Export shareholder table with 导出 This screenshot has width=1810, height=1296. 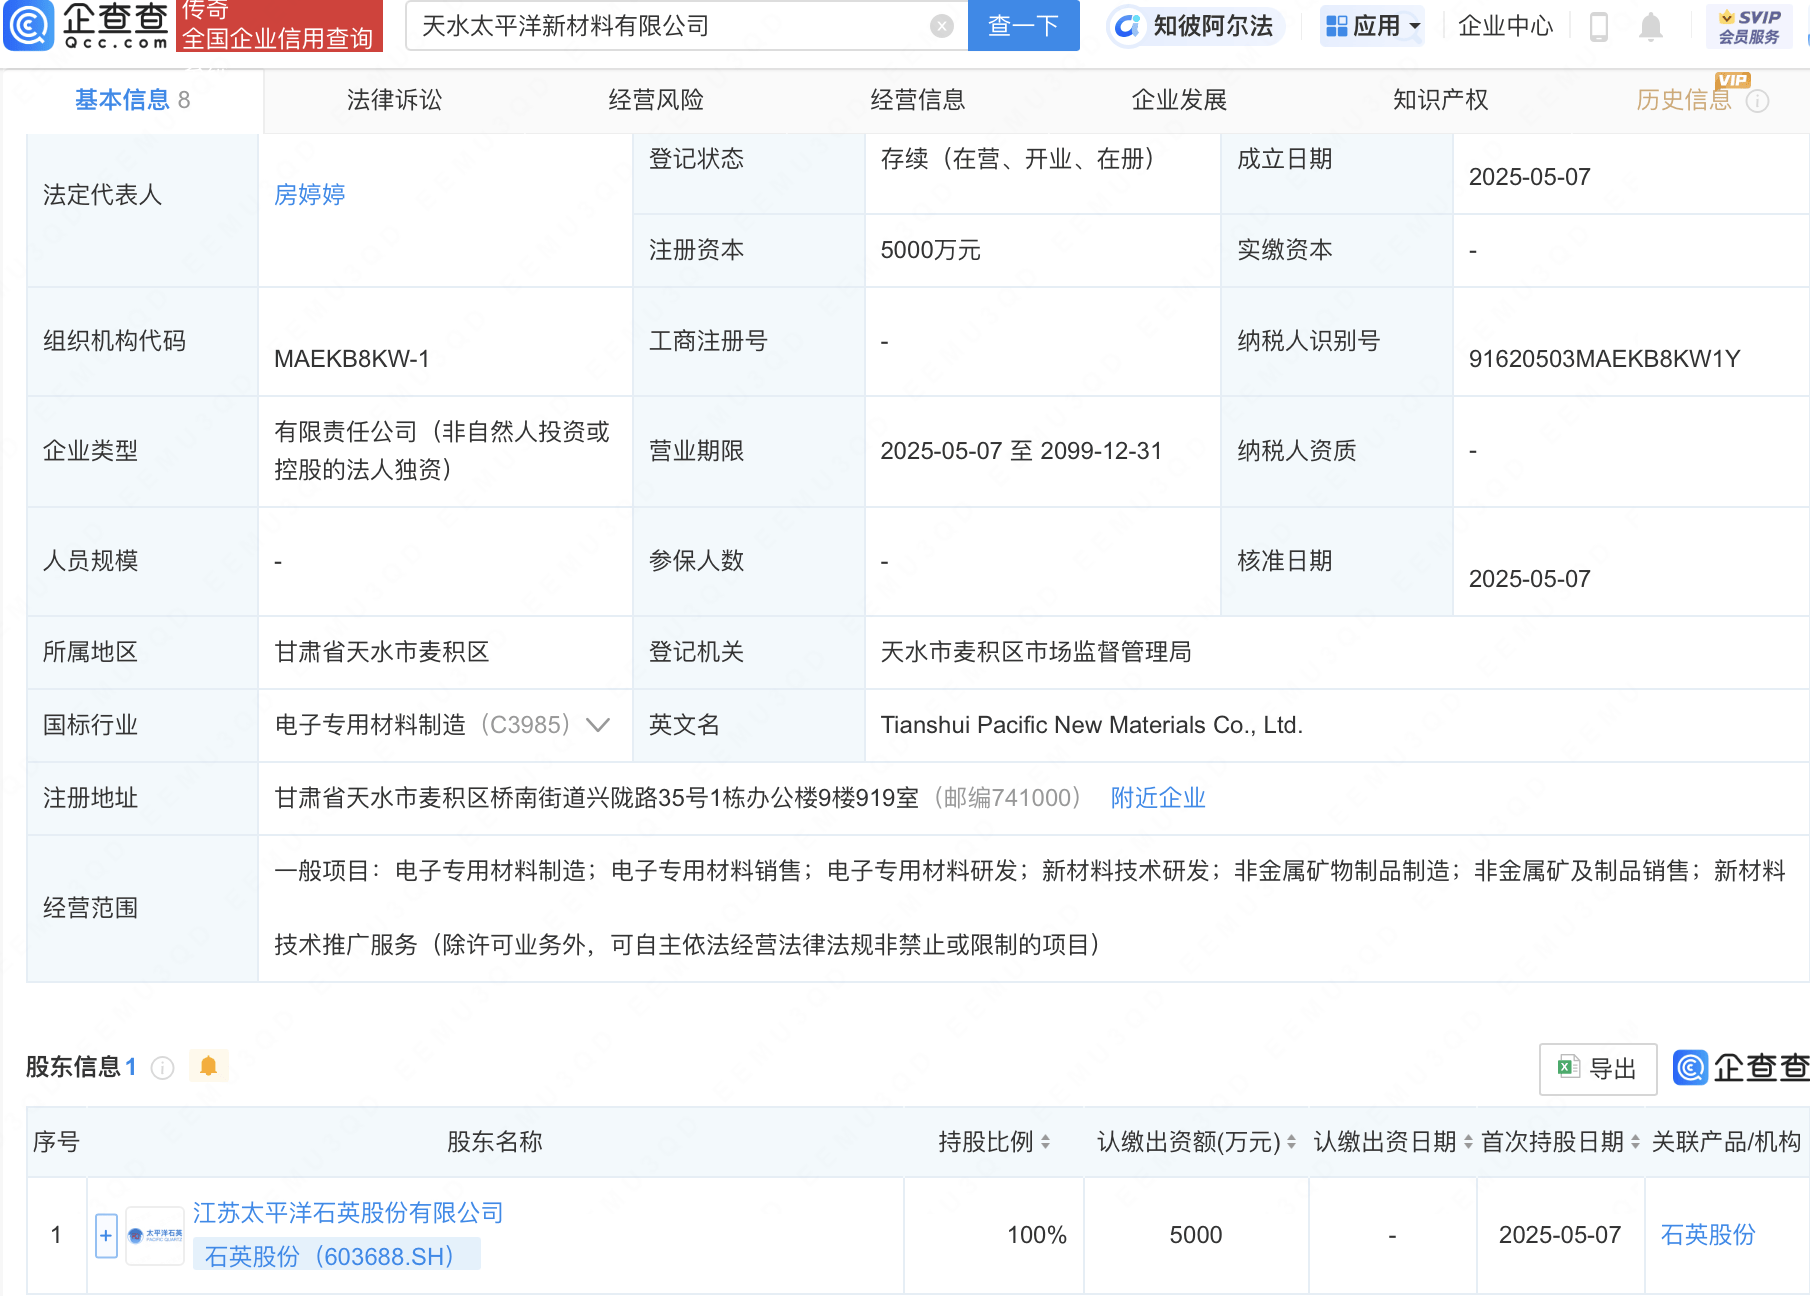[x=1597, y=1069]
